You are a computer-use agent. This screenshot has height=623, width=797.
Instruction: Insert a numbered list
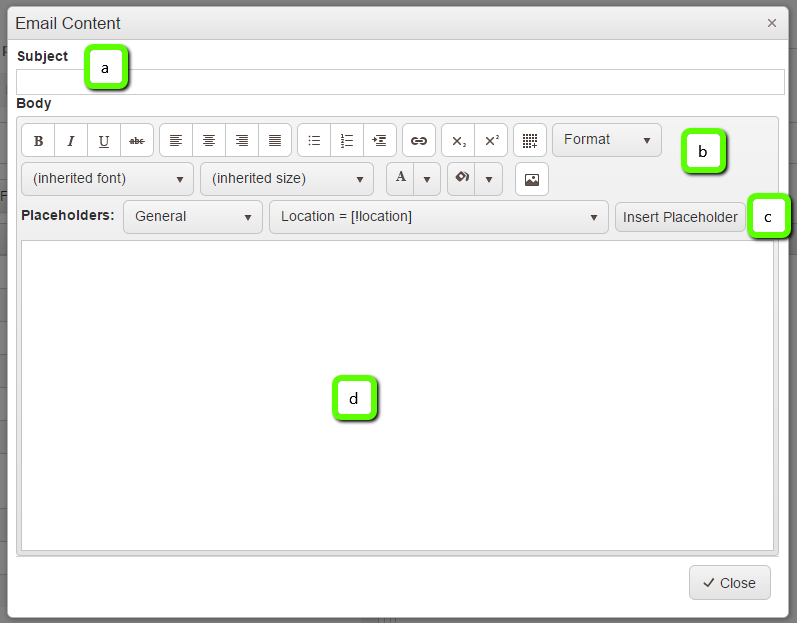(347, 141)
